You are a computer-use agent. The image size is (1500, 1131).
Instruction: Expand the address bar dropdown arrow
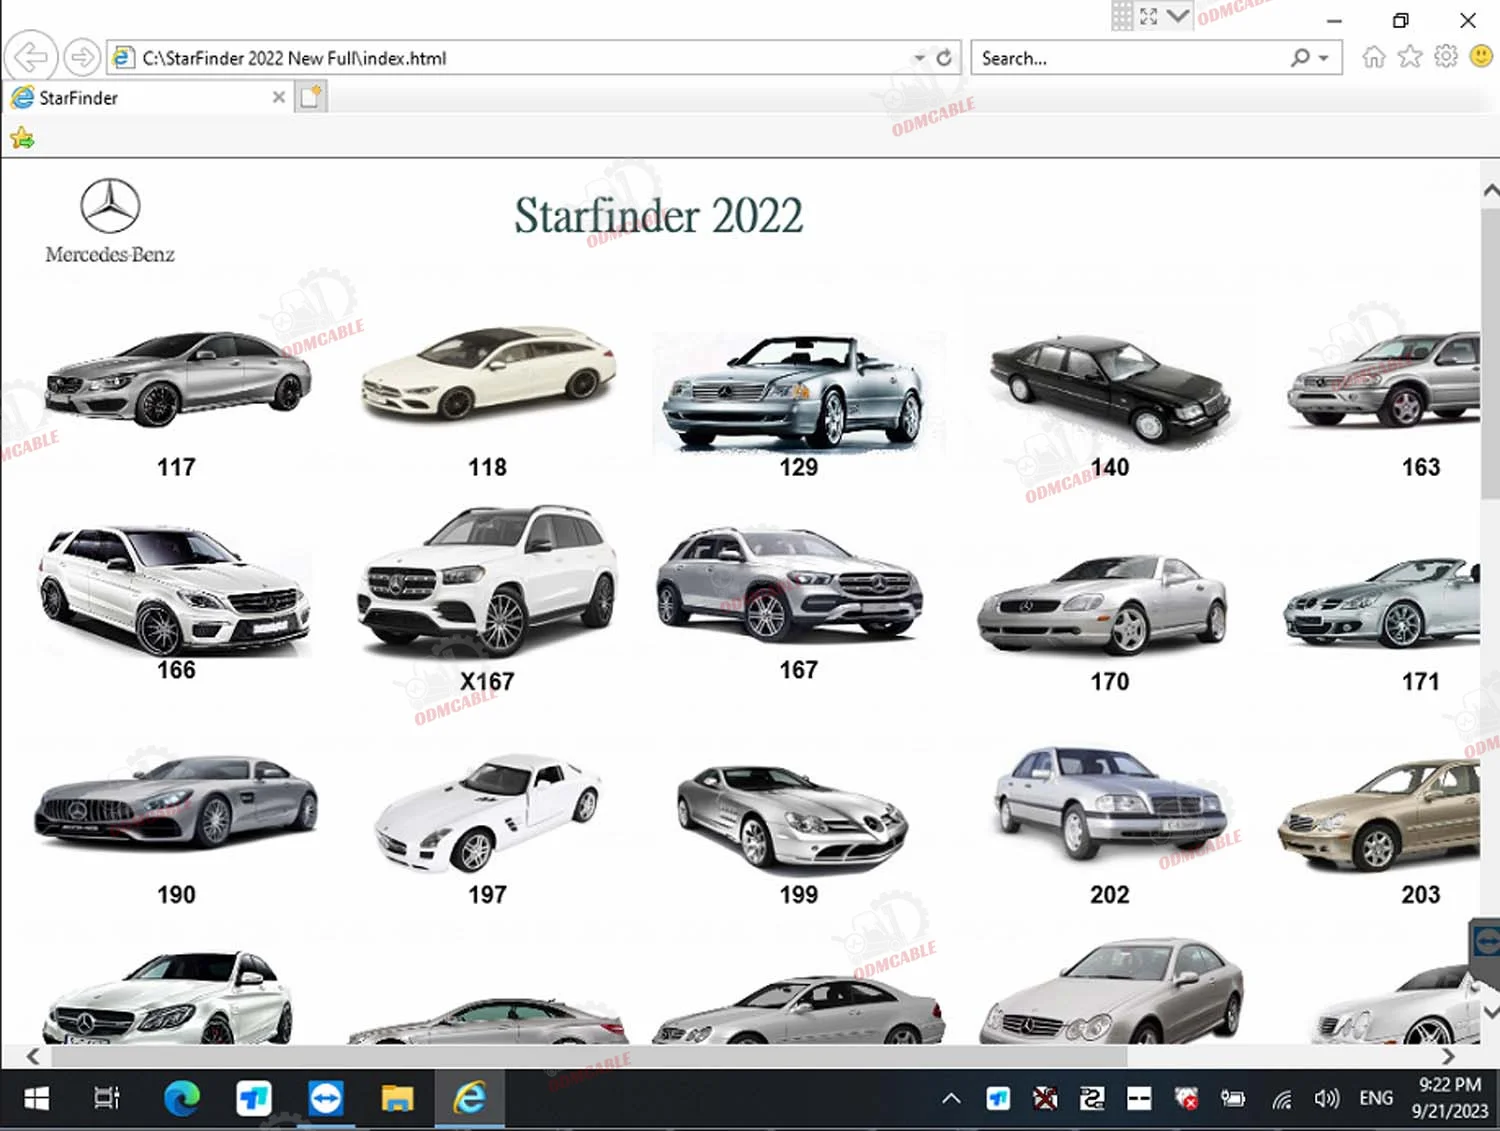coord(919,58)
